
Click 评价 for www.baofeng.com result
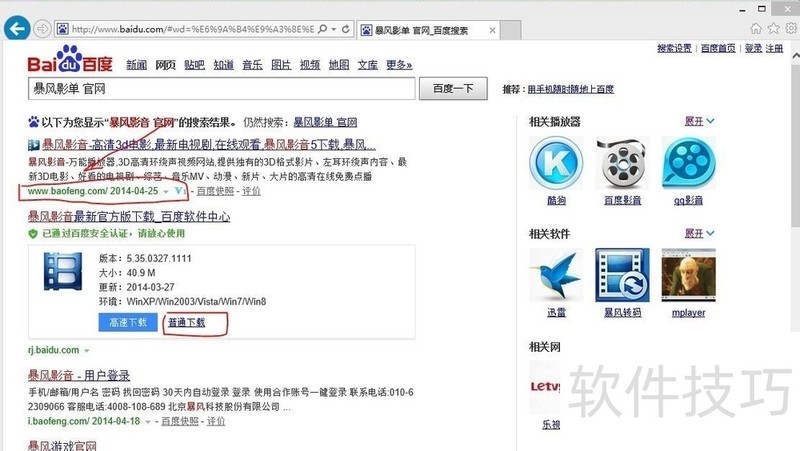tap(251, 191)
